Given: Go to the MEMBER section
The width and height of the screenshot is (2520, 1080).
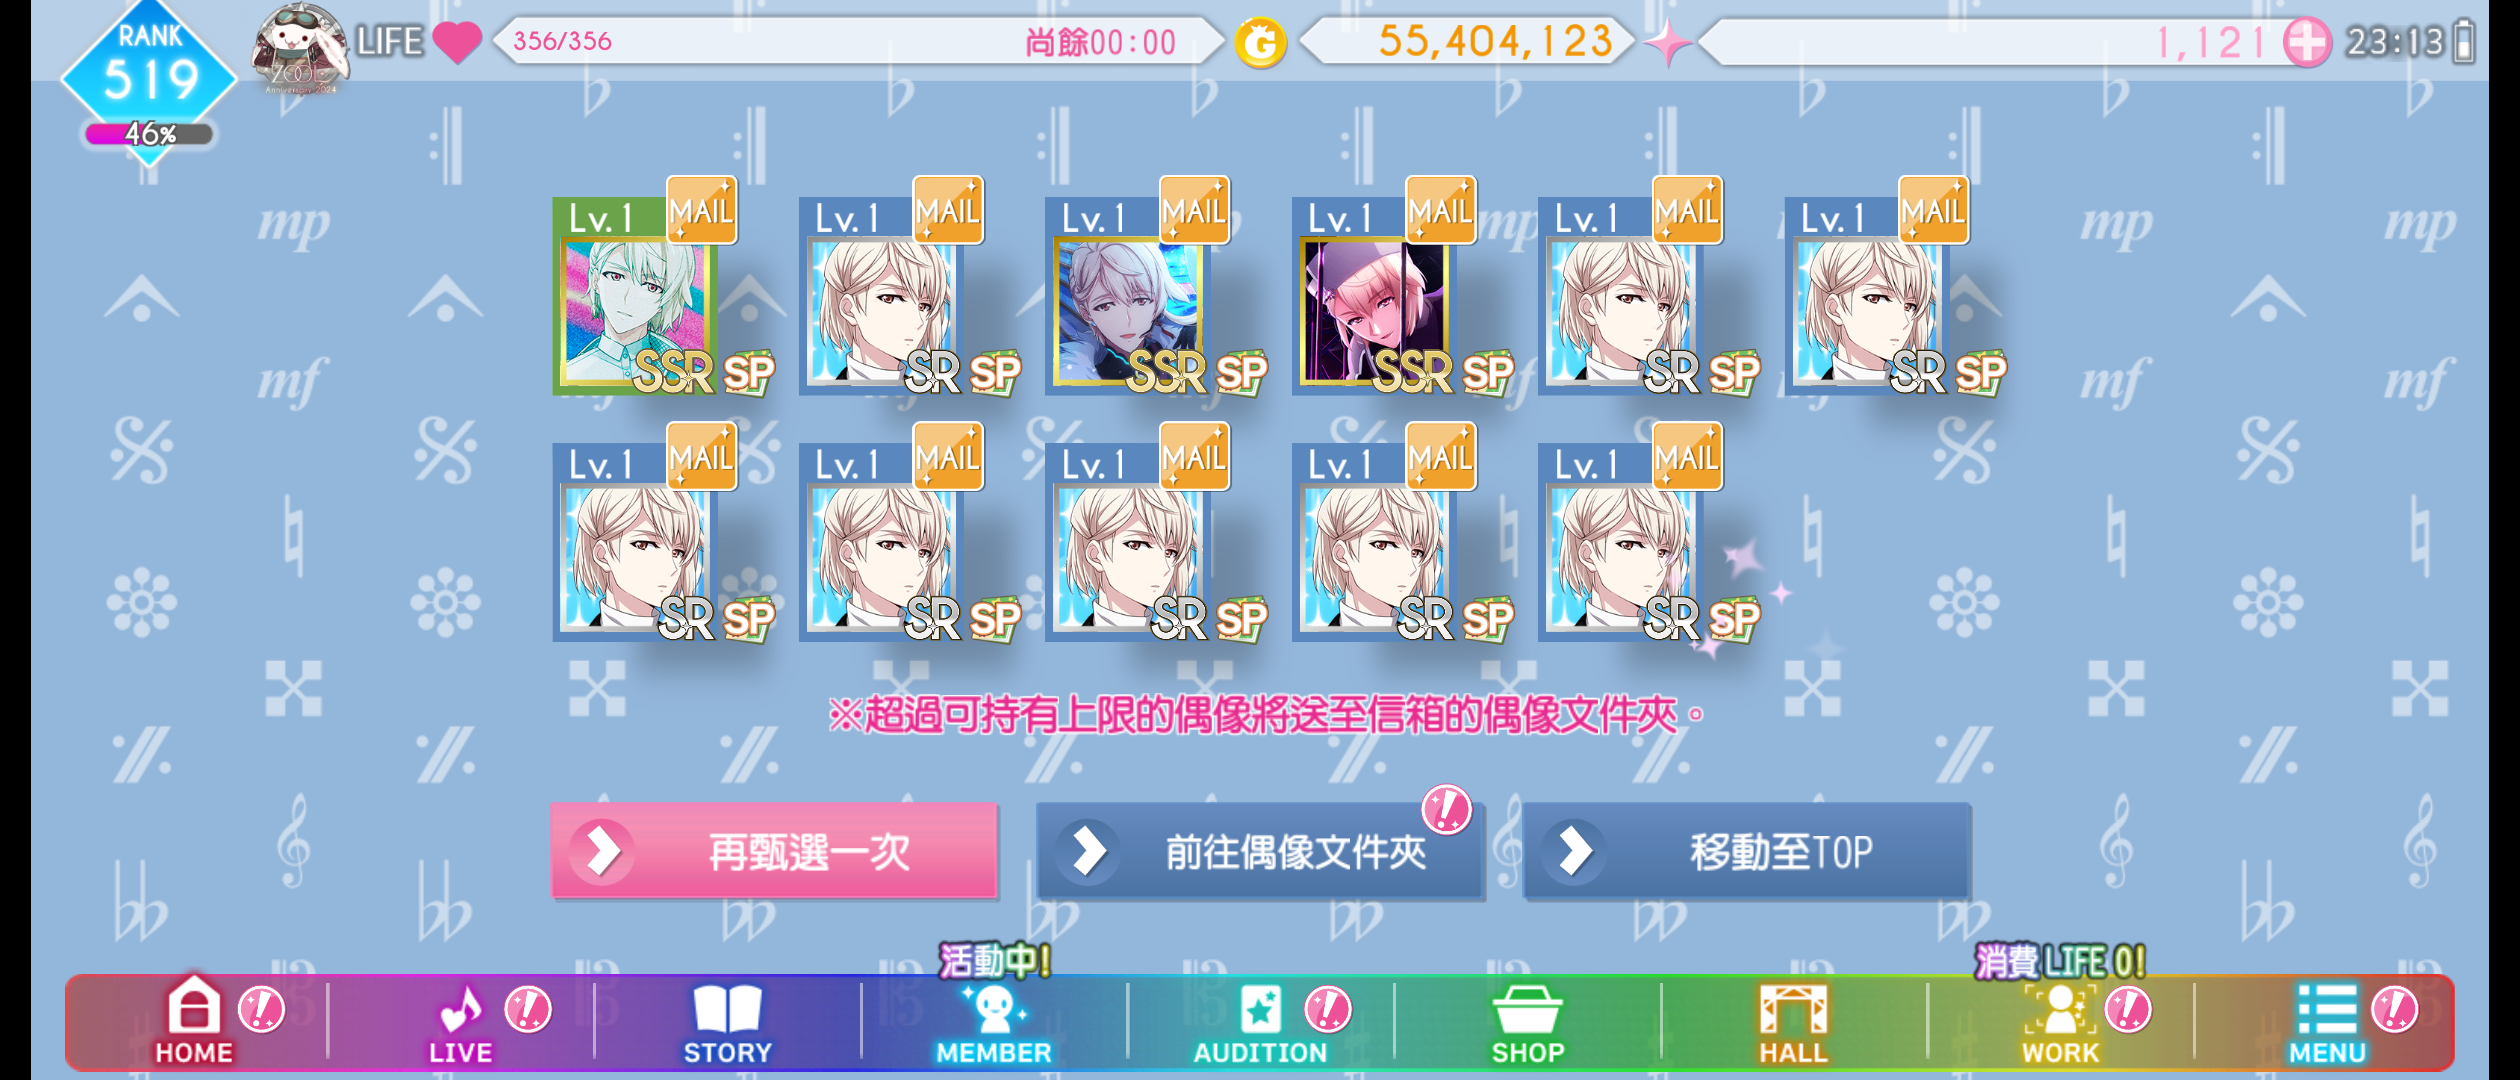Looking at the screenshot, I should [x=993, y=1020].
